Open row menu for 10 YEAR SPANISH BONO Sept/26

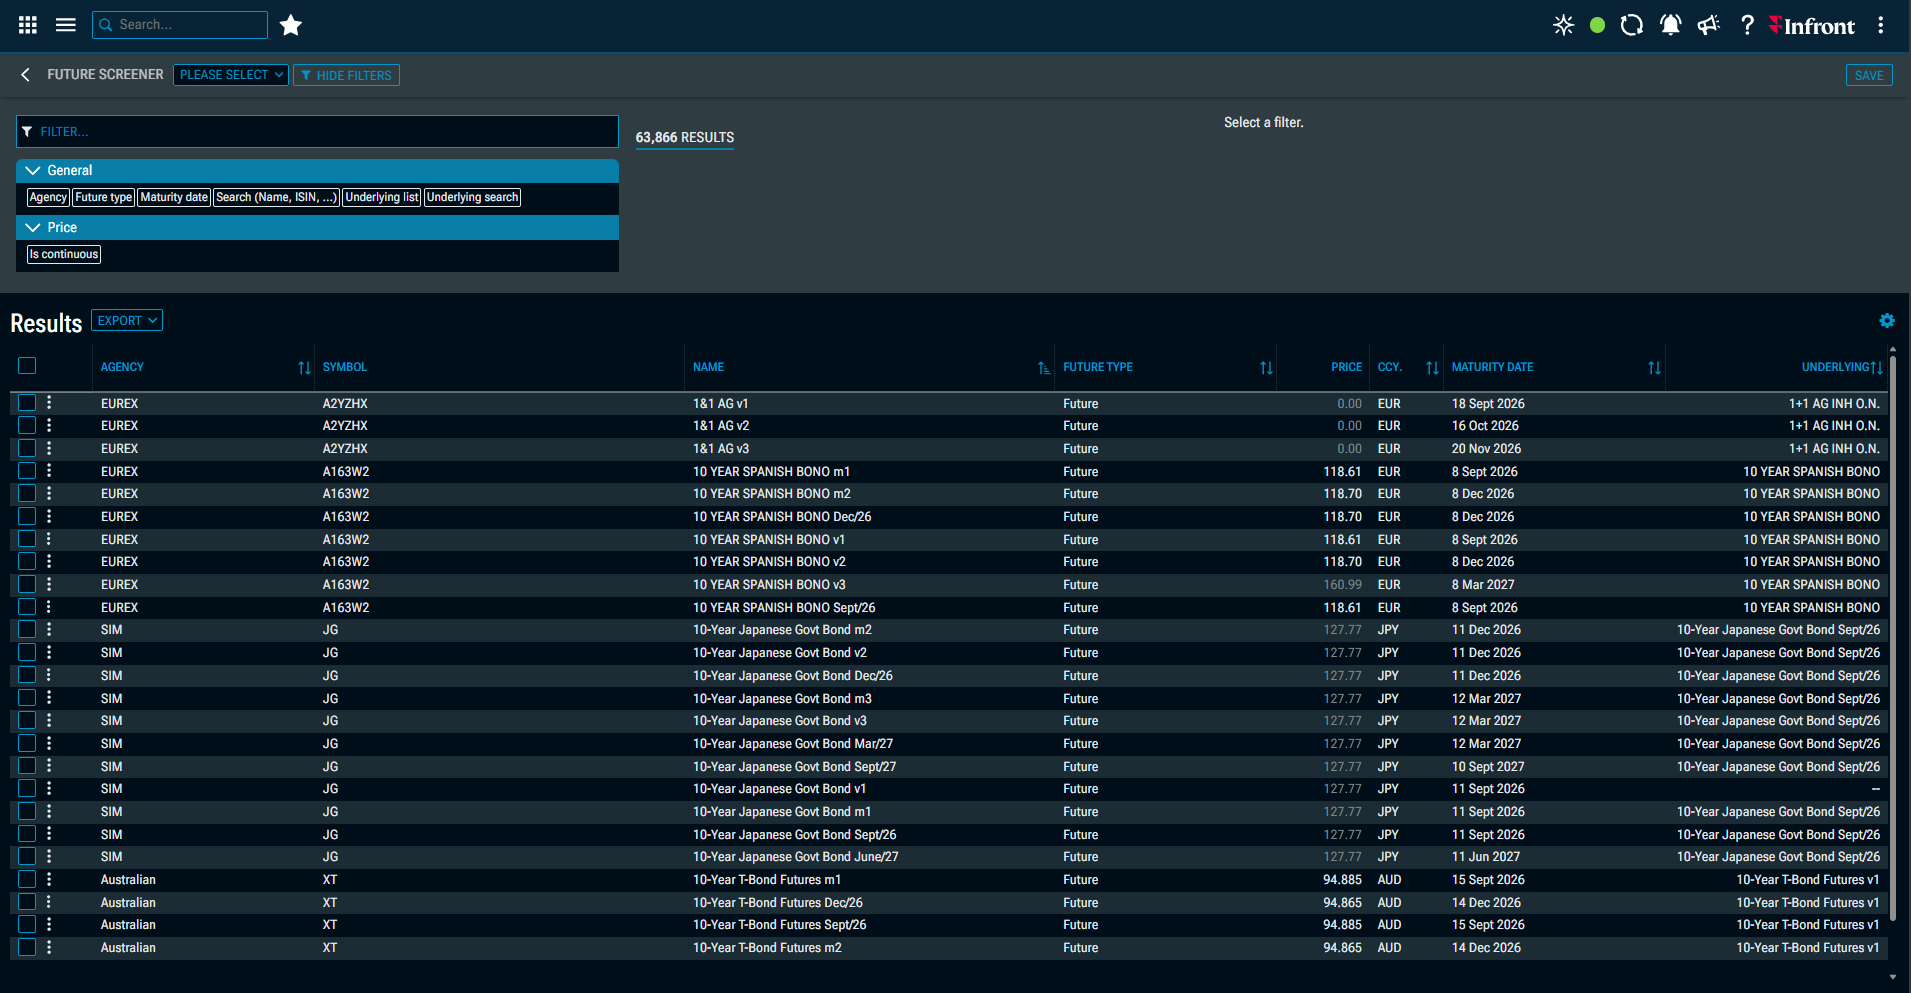pos(49,607)
